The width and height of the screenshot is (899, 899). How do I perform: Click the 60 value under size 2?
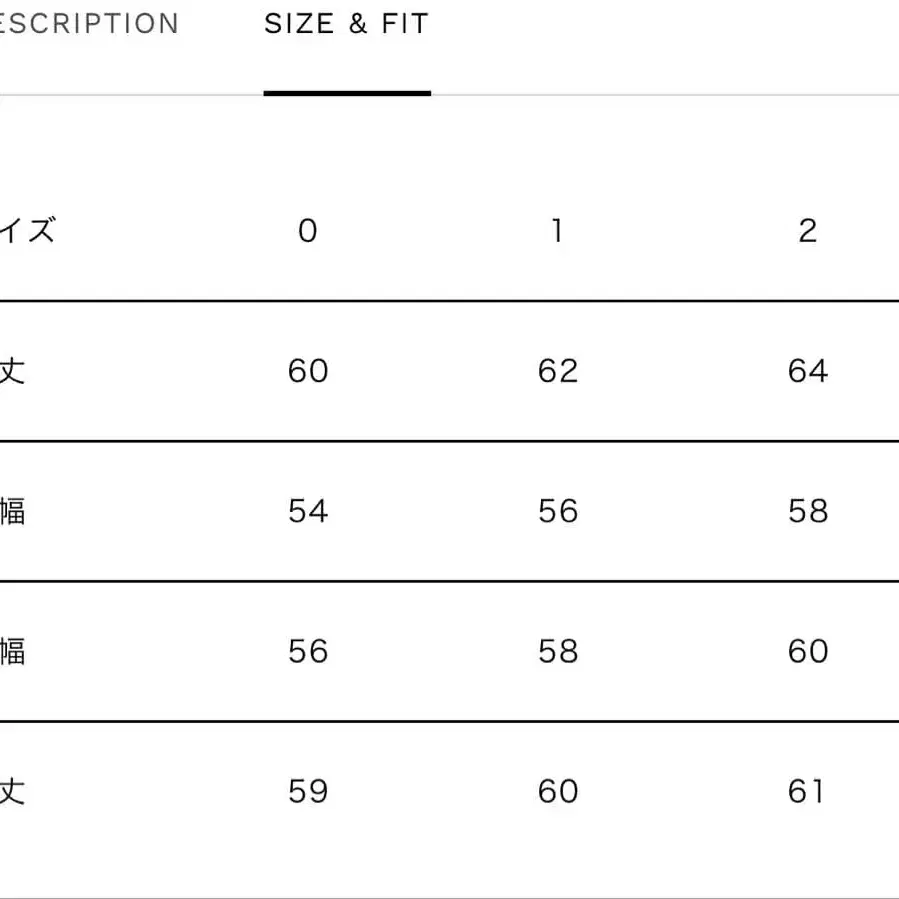click(x=808, y=651)
